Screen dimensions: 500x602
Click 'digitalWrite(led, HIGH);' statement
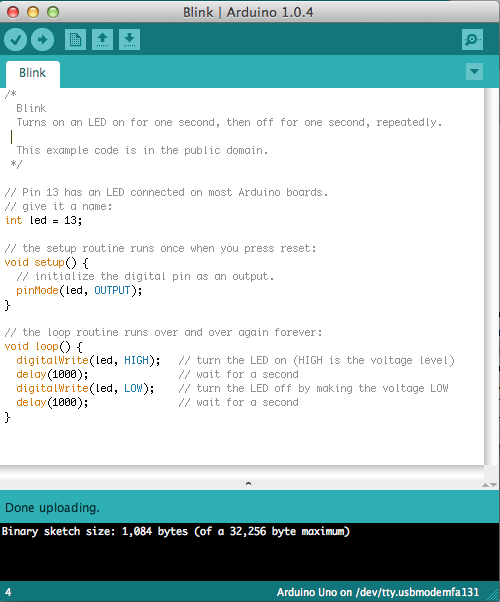pos(88,361)
